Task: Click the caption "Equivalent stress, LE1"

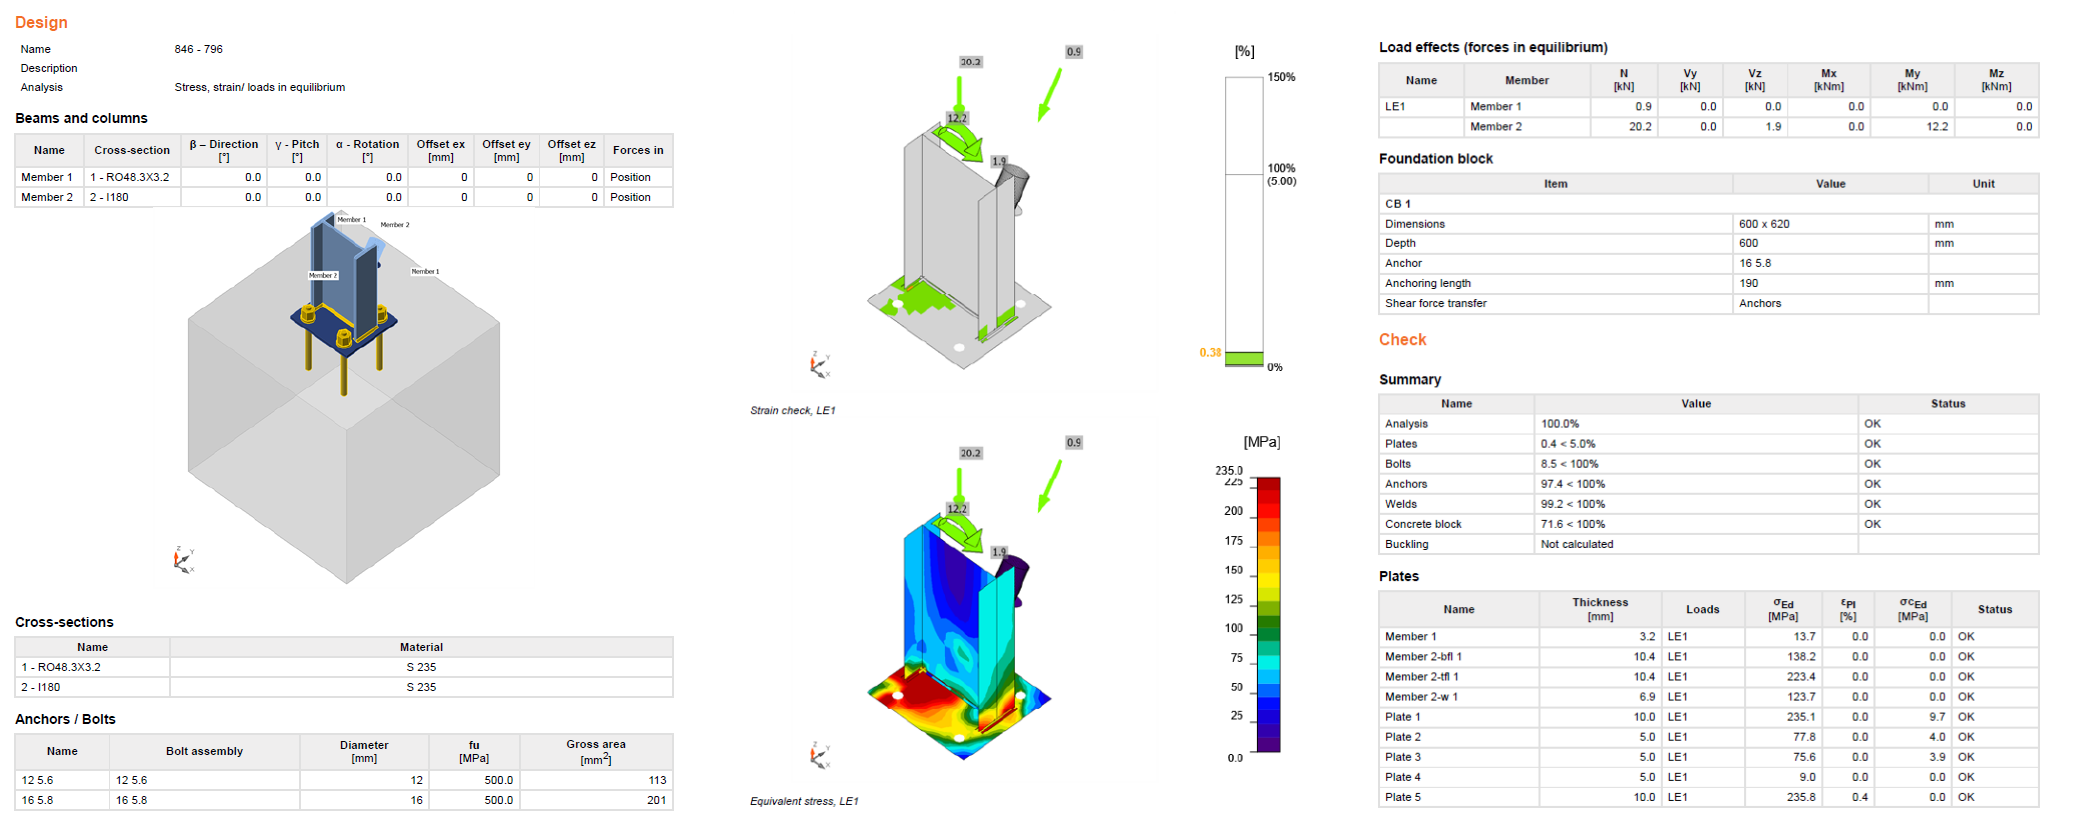Action: 804,801
